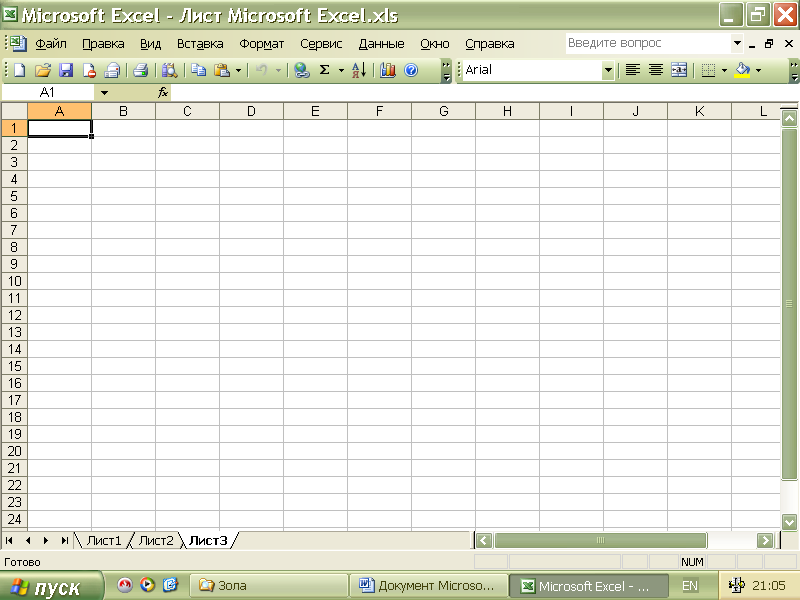Viewport: 800px width, 600px height.
Task: Click the Select All corner box
Action: (14, 111)
